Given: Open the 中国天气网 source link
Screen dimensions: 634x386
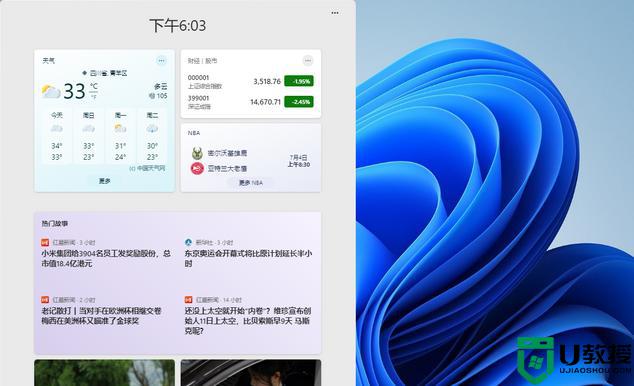Looking at the screenshot, I should coord(147,168).
